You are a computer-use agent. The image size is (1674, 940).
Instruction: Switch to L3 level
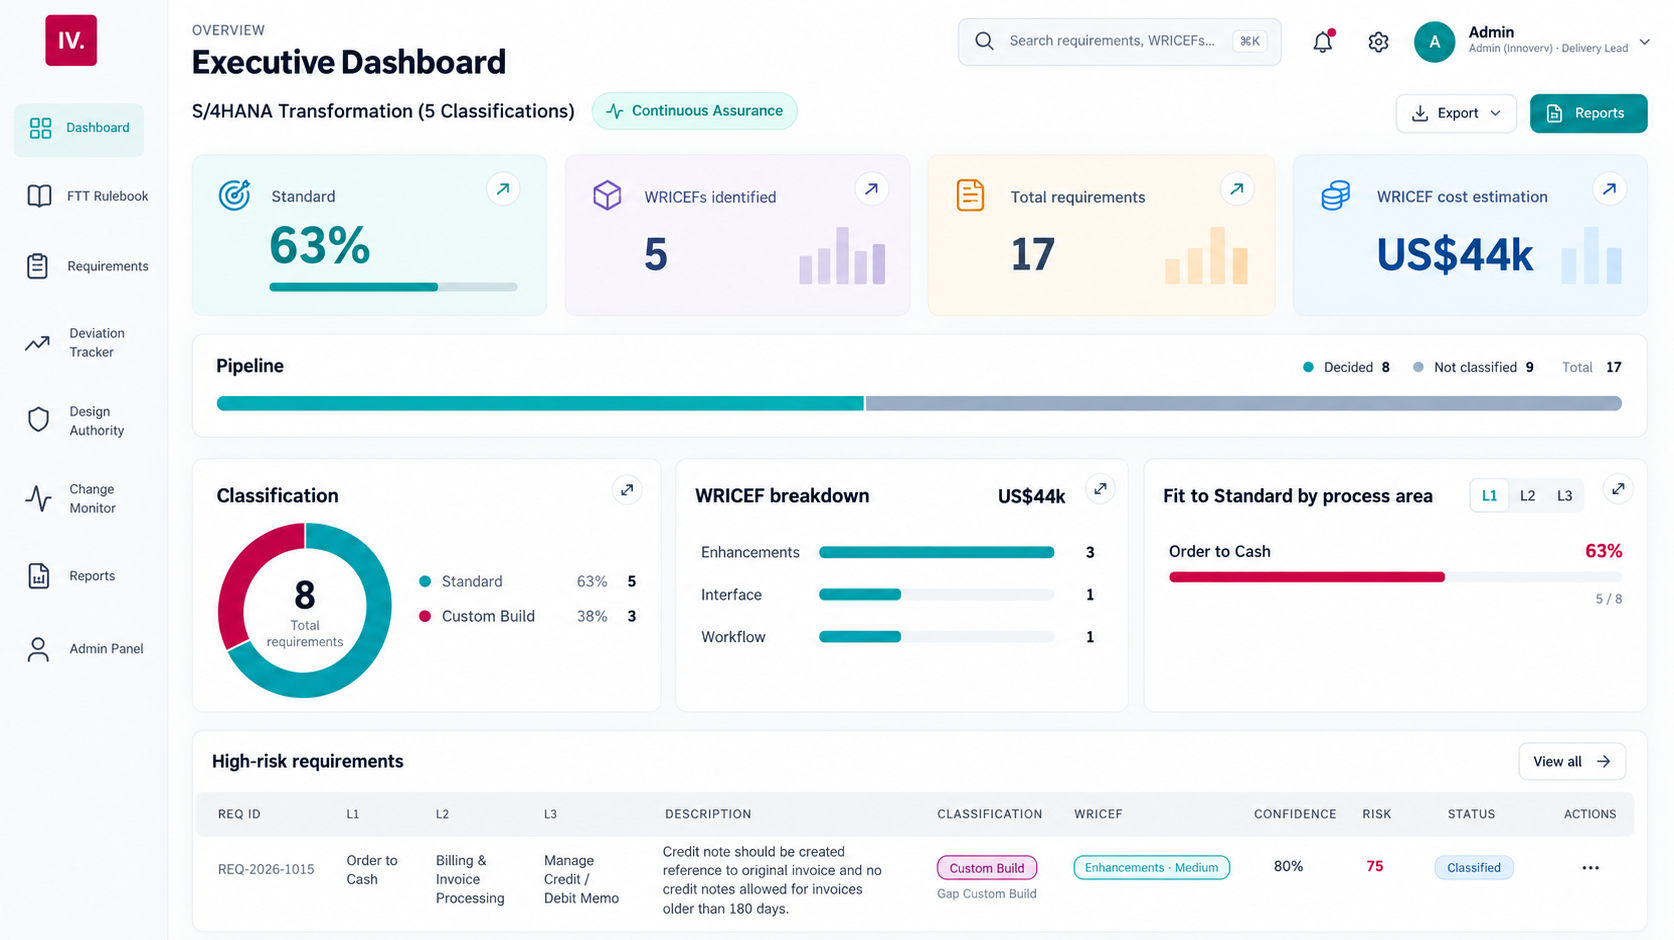click(1564, 496)
